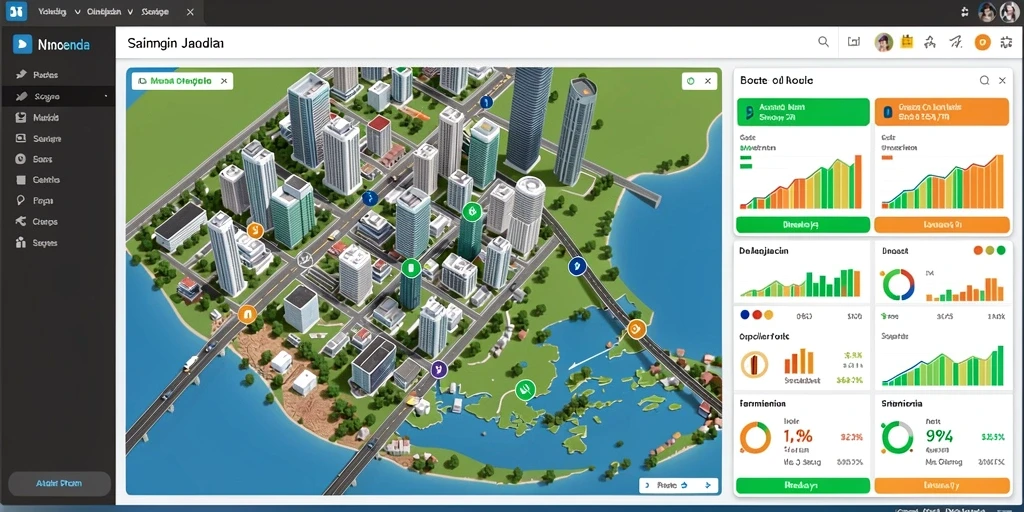This screenshot has width=1024, height=512.
Task: Click the green button under the left chart
Action: coord(803,225)
